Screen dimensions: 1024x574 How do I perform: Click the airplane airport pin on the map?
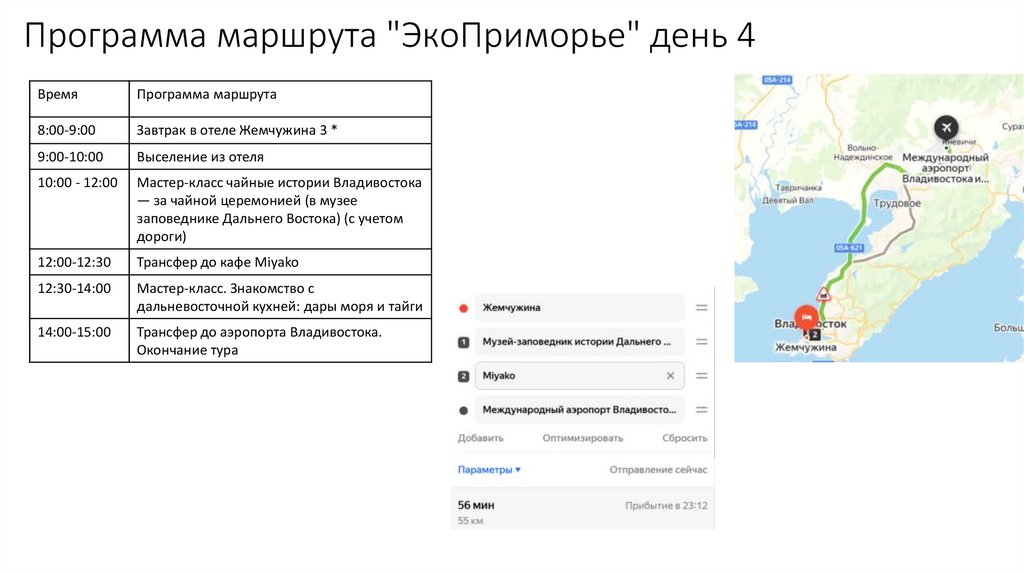(946, 127)
